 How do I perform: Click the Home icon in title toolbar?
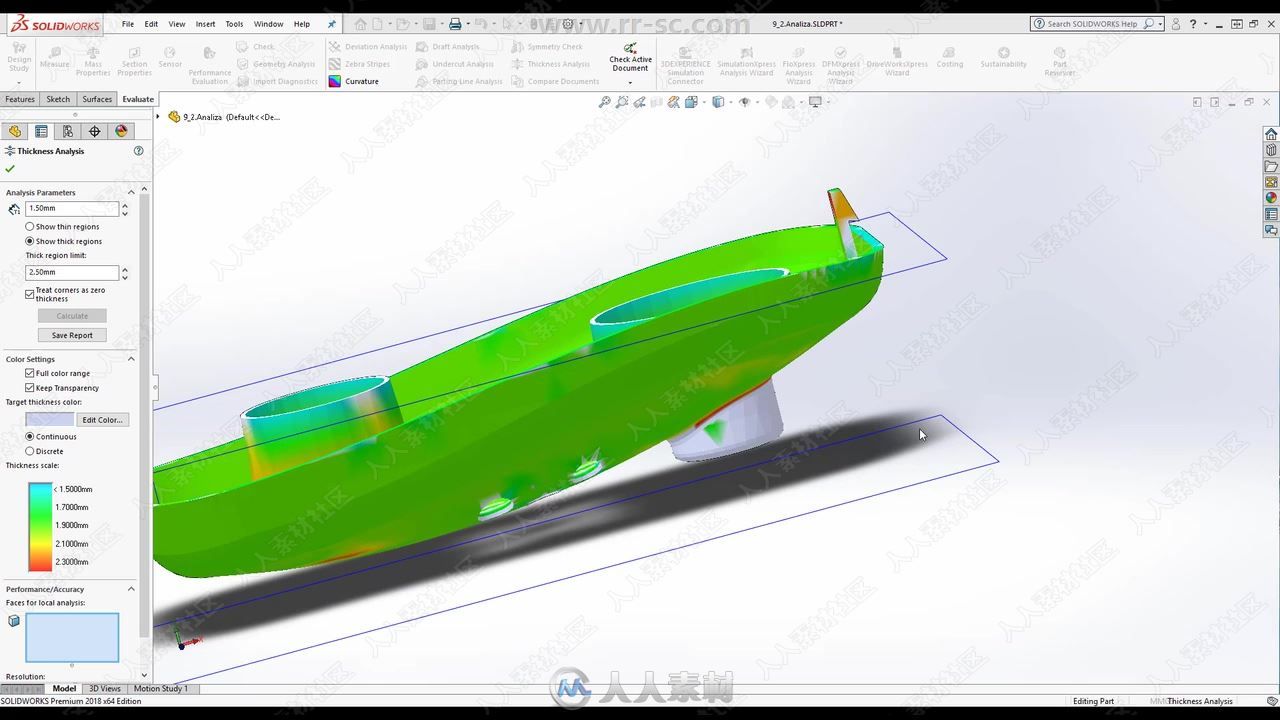361,24
